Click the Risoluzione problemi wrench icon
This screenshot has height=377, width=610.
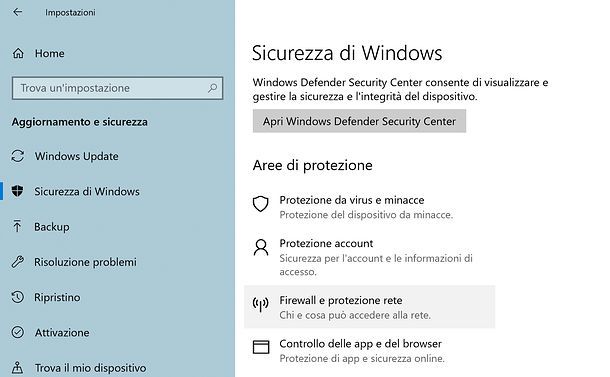[x=18, y=262]
